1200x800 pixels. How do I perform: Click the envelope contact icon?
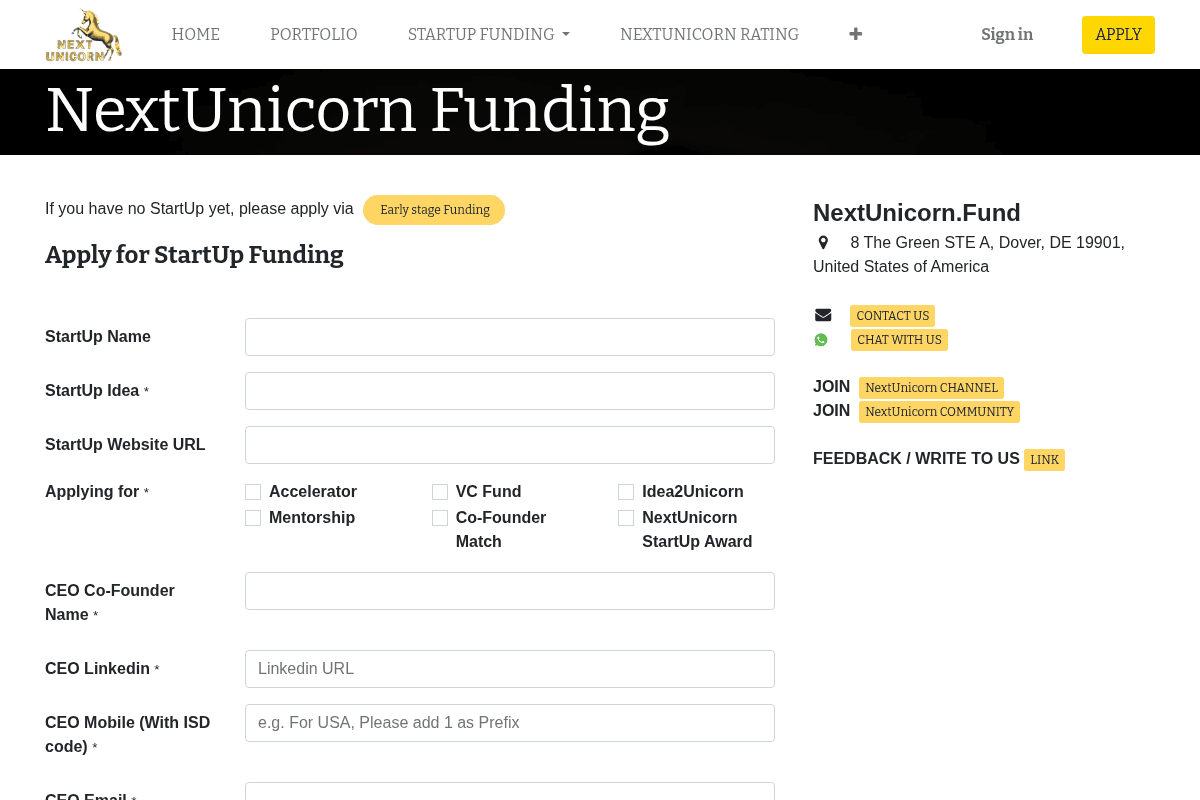tap(823, 315)
